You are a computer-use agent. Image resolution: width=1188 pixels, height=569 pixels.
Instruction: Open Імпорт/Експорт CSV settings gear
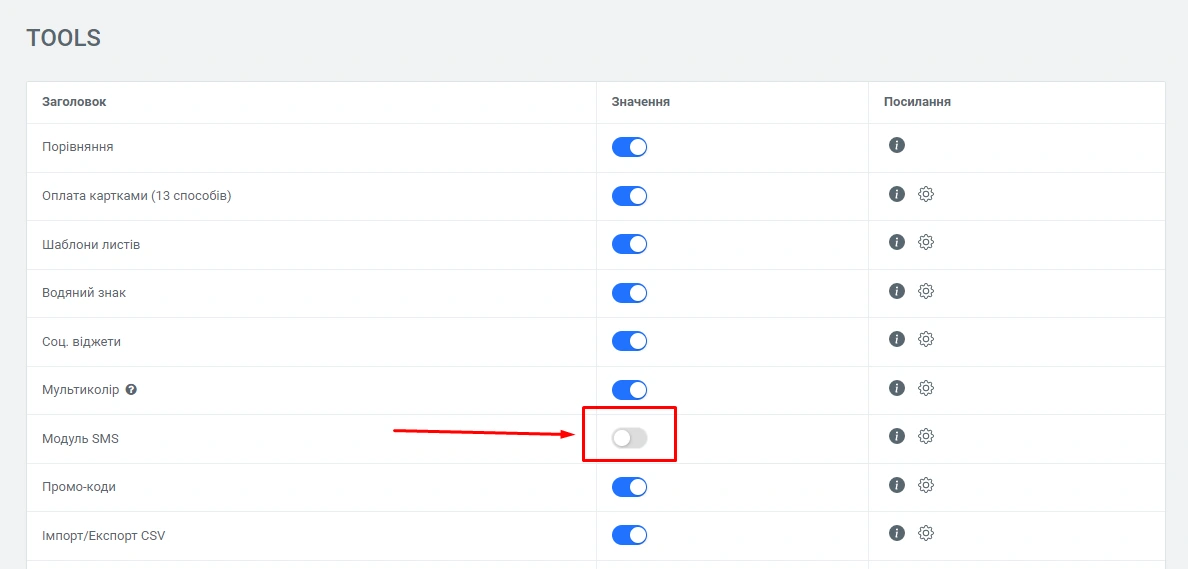[926, 533]
